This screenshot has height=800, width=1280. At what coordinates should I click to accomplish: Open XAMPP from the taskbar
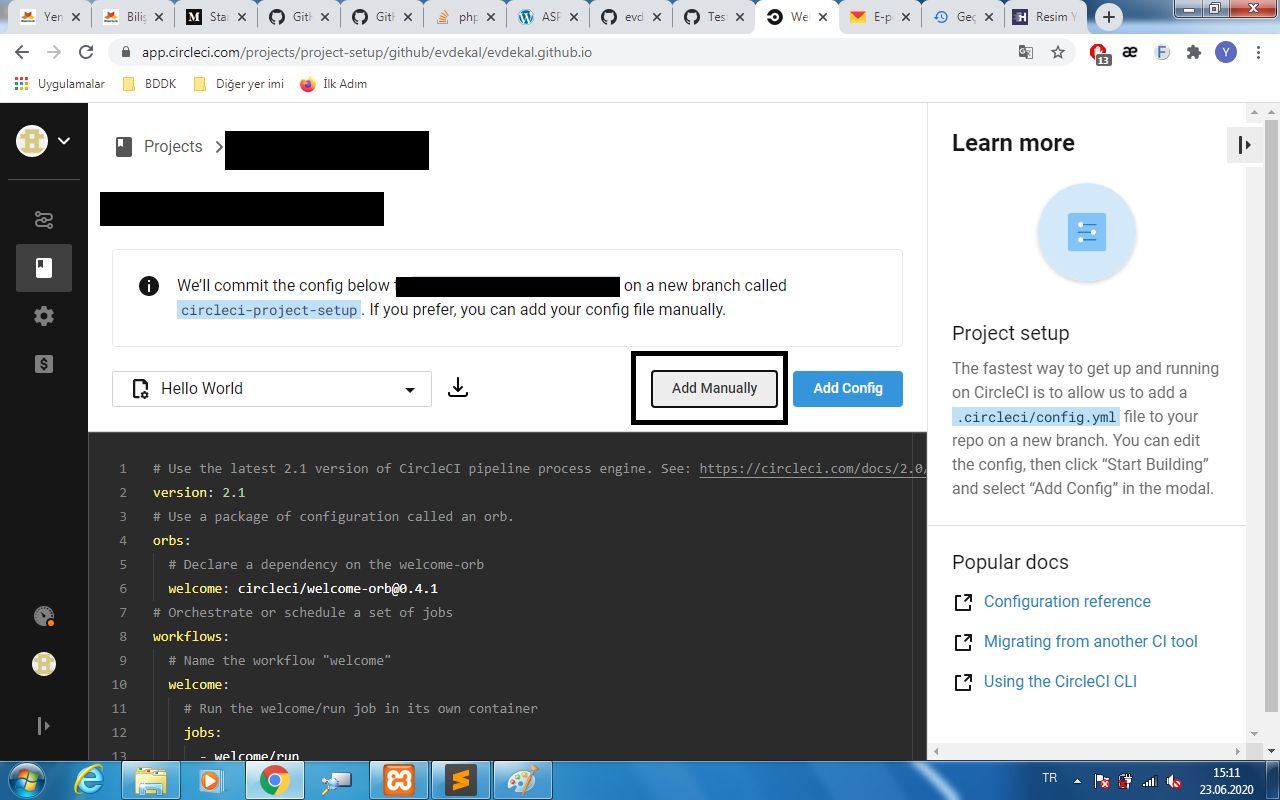(x=399, y=780)
